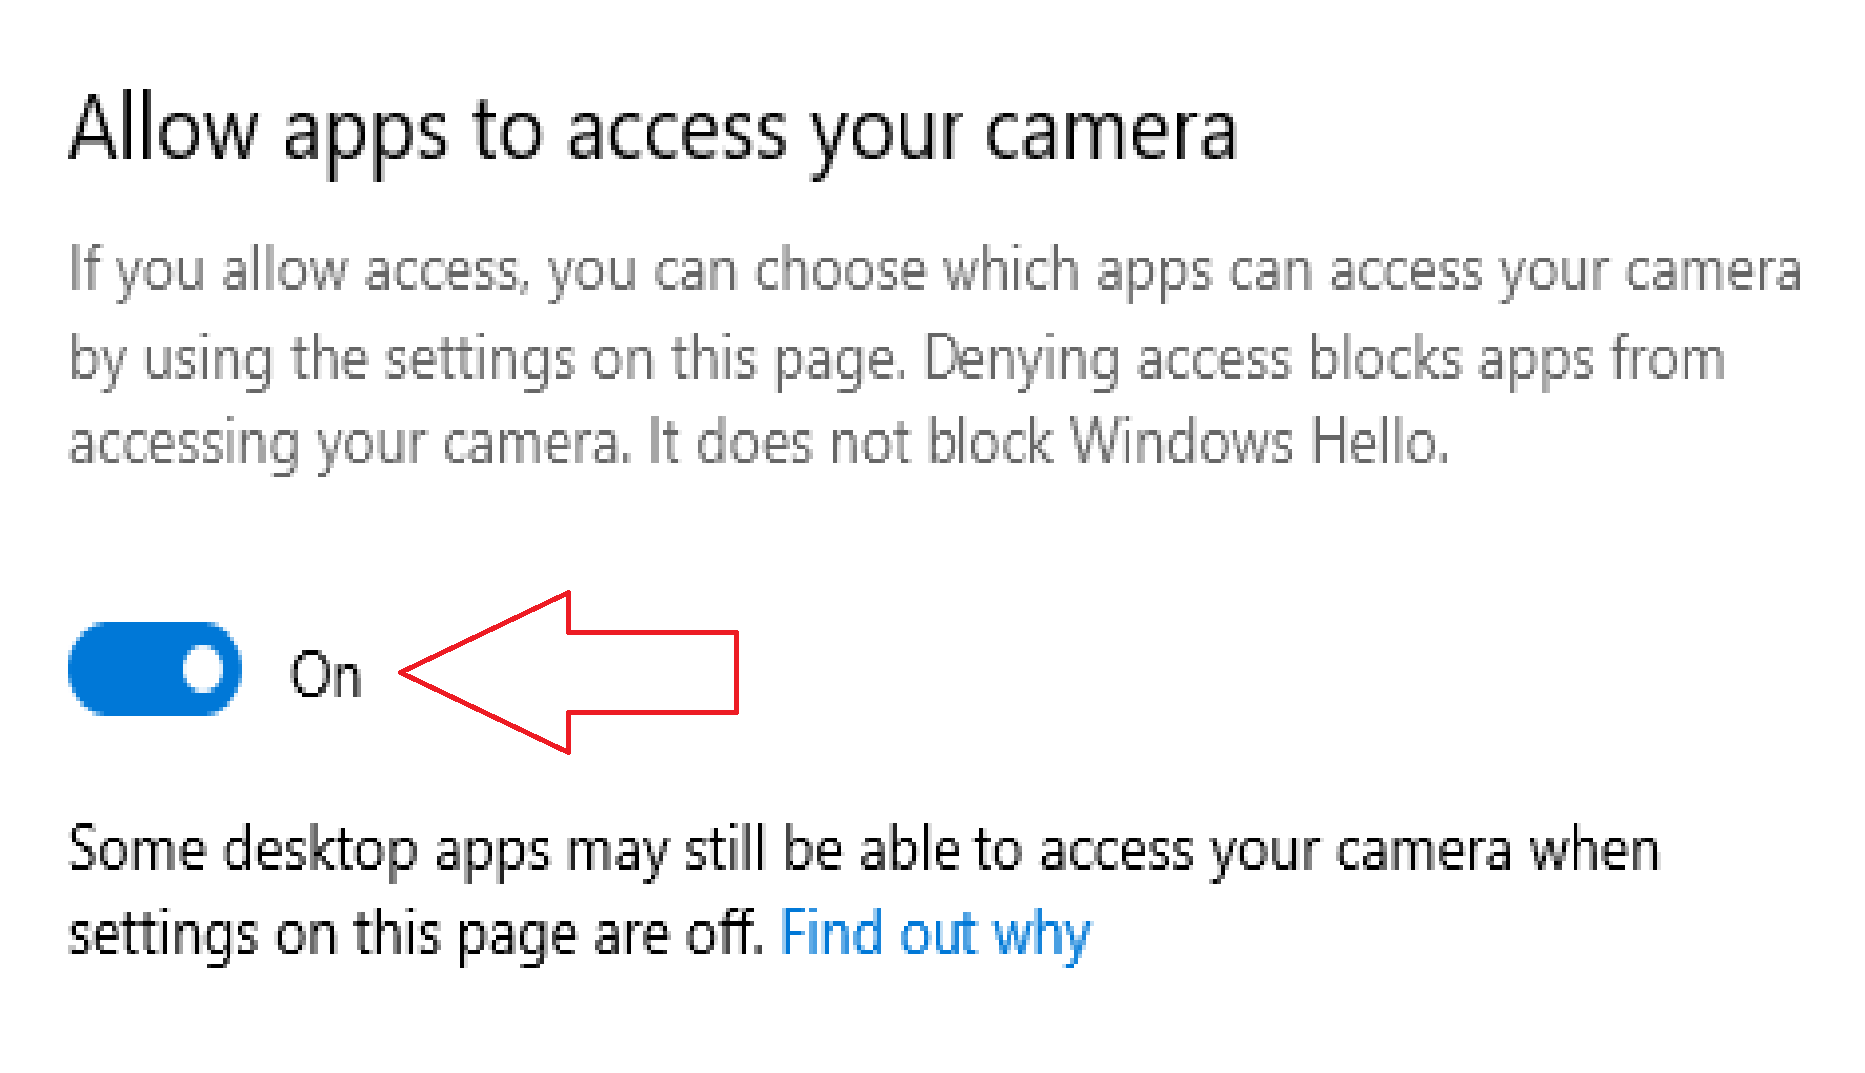Screen dimensions: 1865x1073
Task: Select the "If you allow access" description line
Action: tap(935, 271)
